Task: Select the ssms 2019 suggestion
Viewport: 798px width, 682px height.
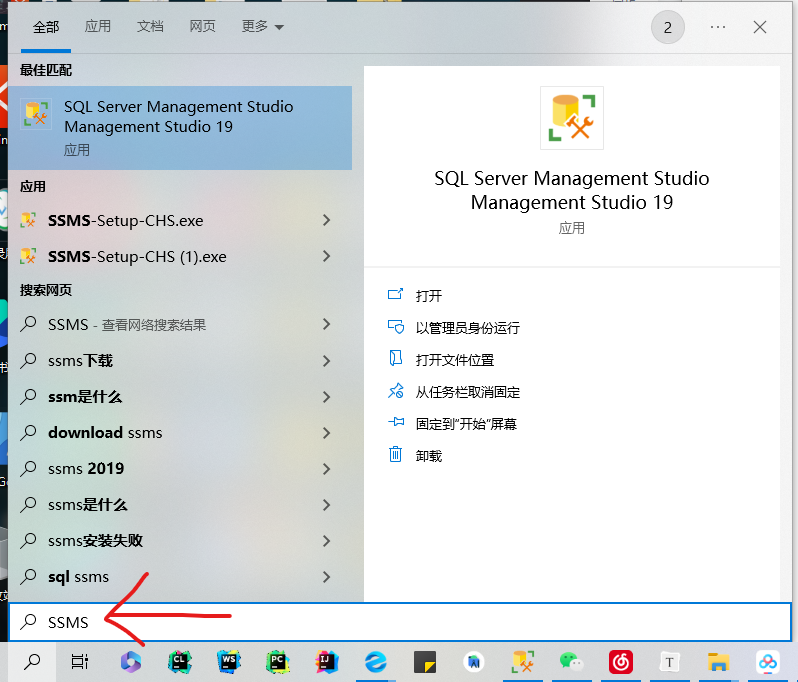Action: pyautogui.click(x=180, y=469)
